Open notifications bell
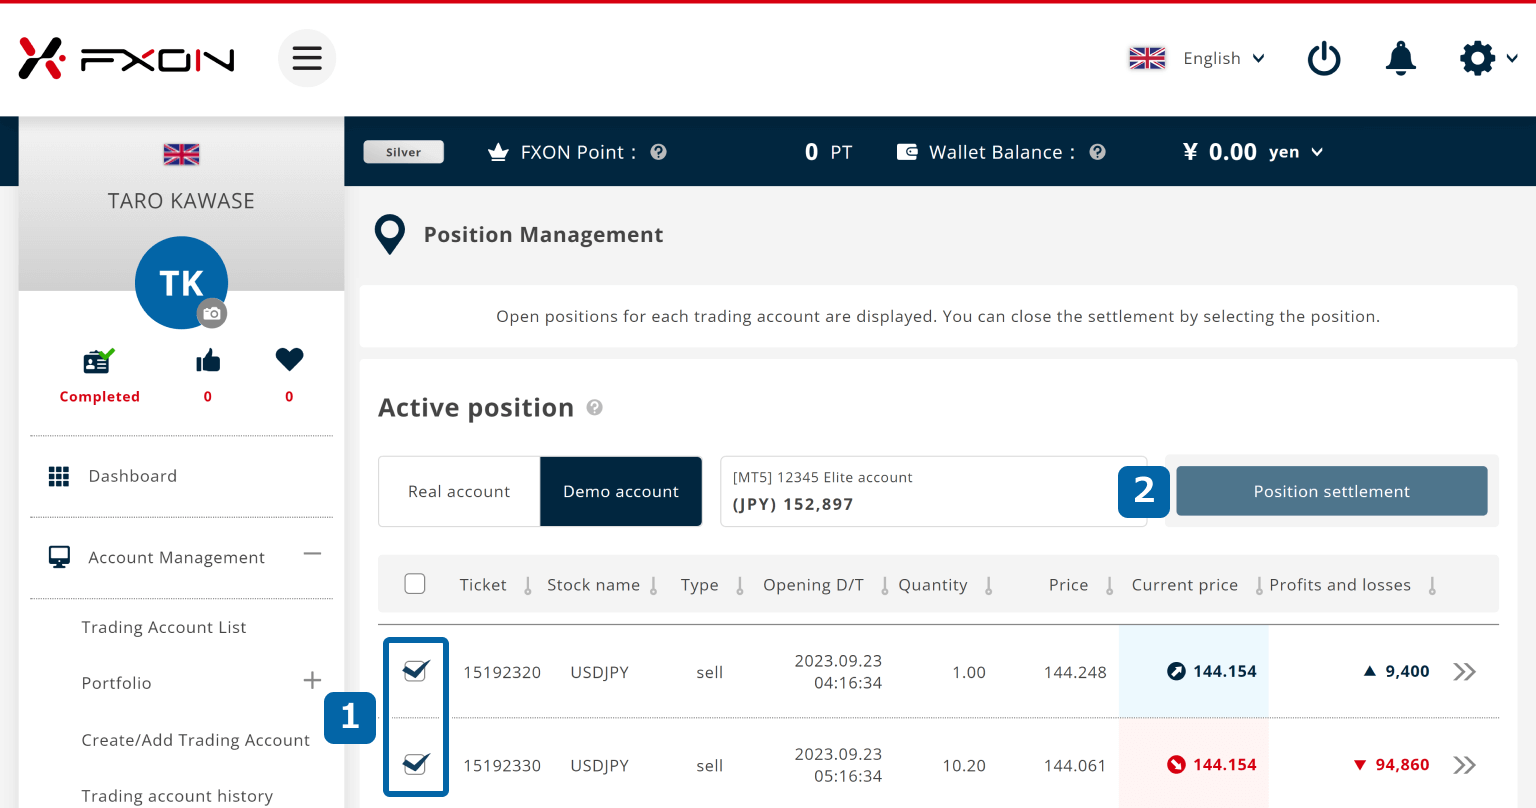Viewport: 1536px width, 808px height. (x=1401, y=58)
